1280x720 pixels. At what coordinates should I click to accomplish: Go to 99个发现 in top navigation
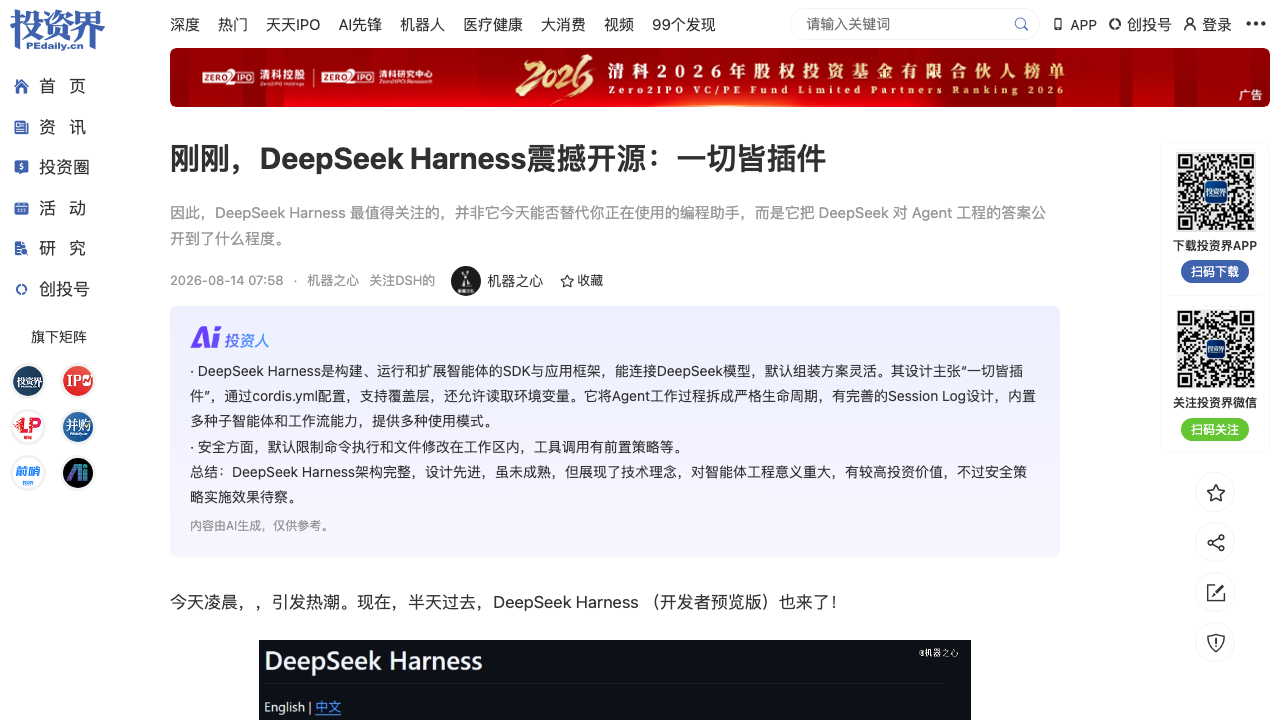684,24
